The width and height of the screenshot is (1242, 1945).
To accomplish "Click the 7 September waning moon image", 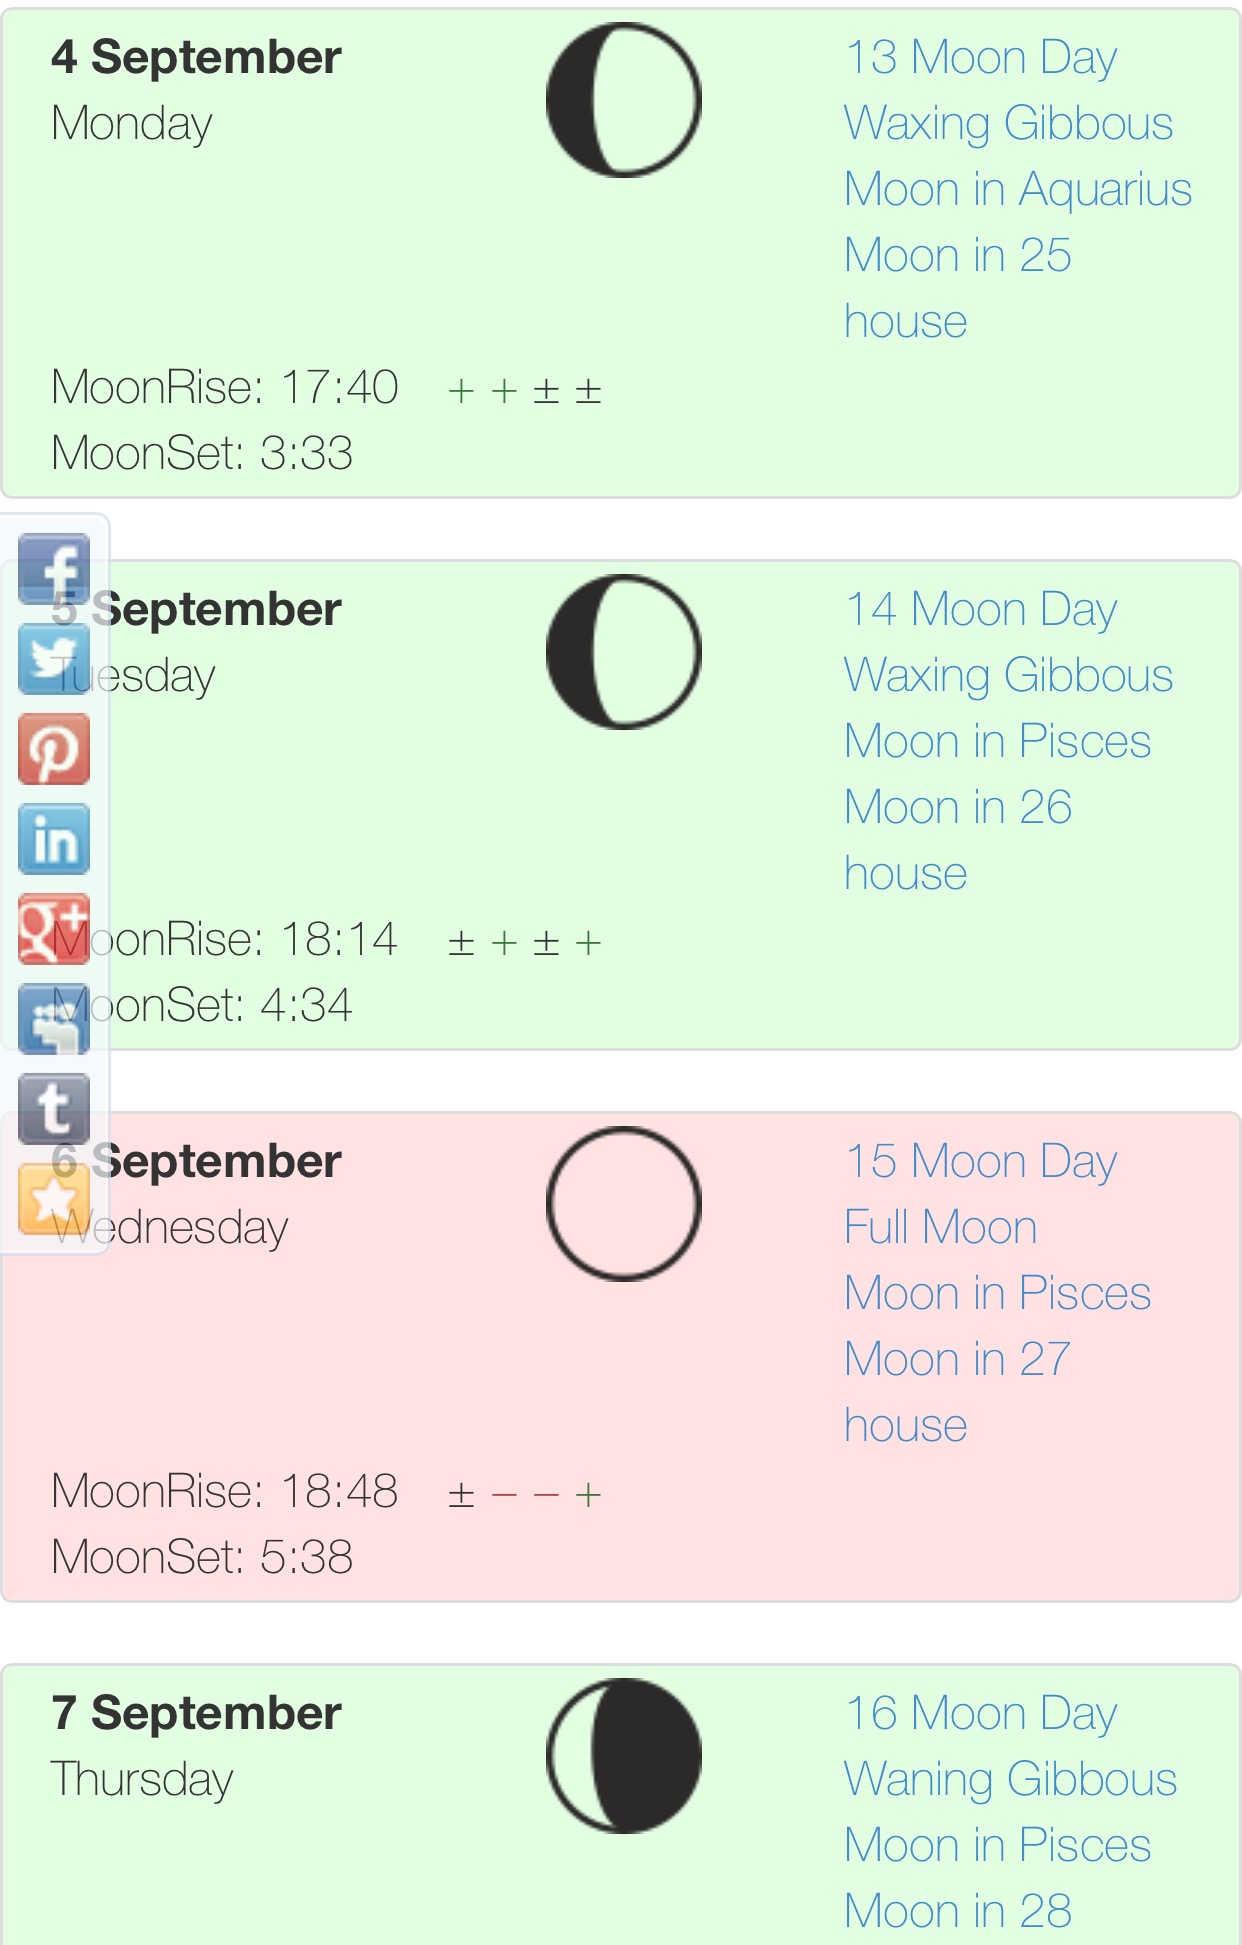I will (x=624, y=1756).
